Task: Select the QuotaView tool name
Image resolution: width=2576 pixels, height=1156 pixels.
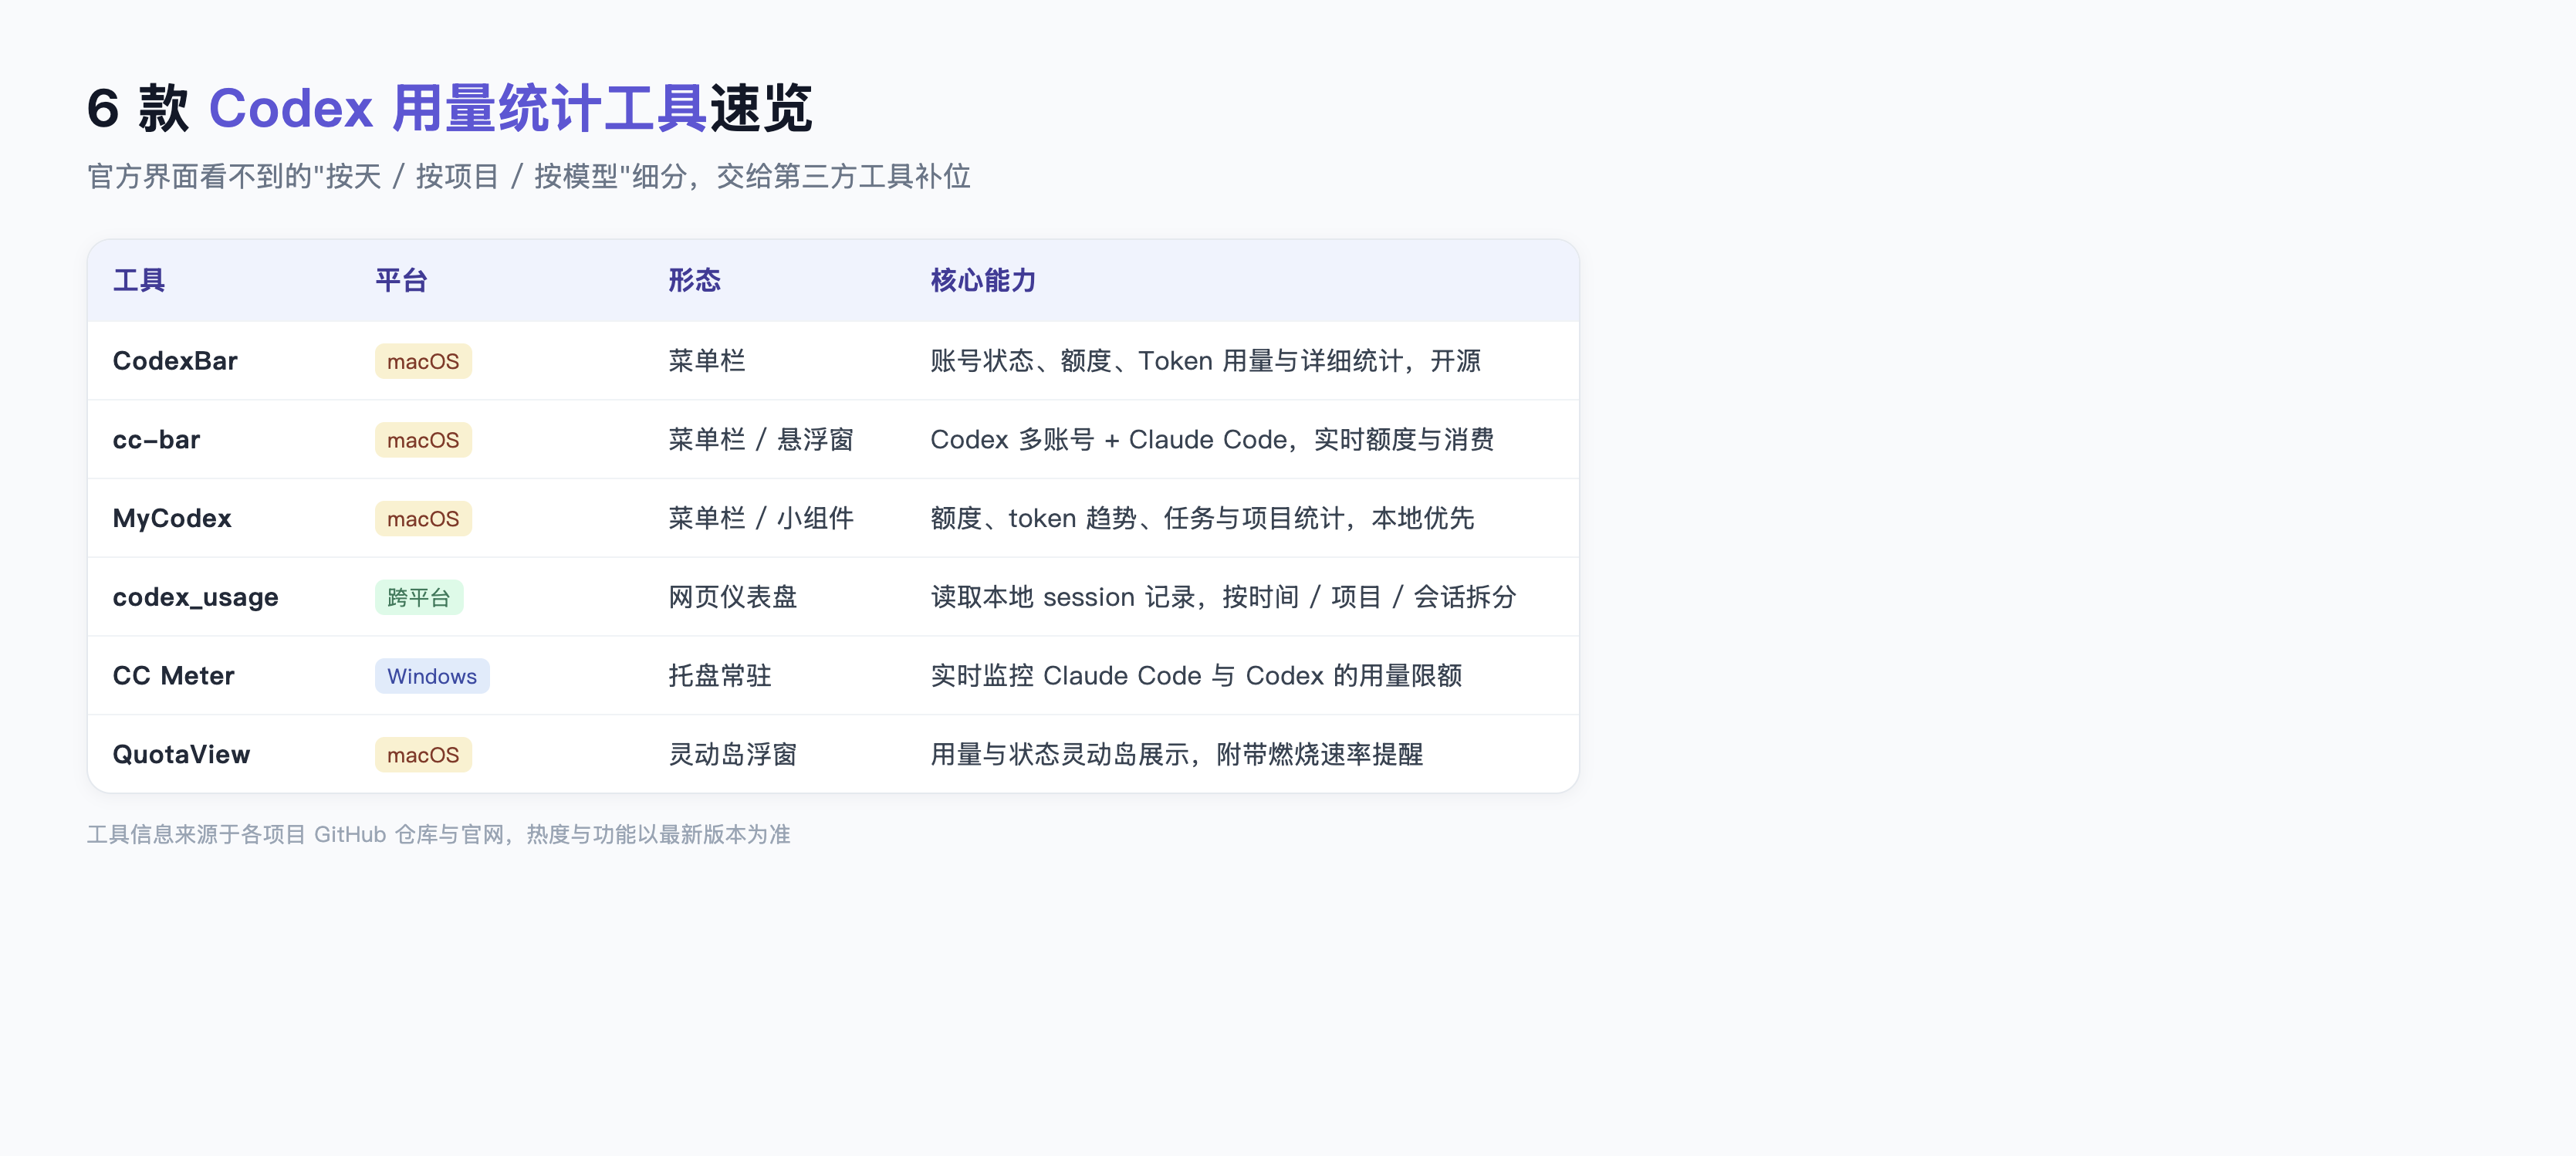Action: point(181,754)
